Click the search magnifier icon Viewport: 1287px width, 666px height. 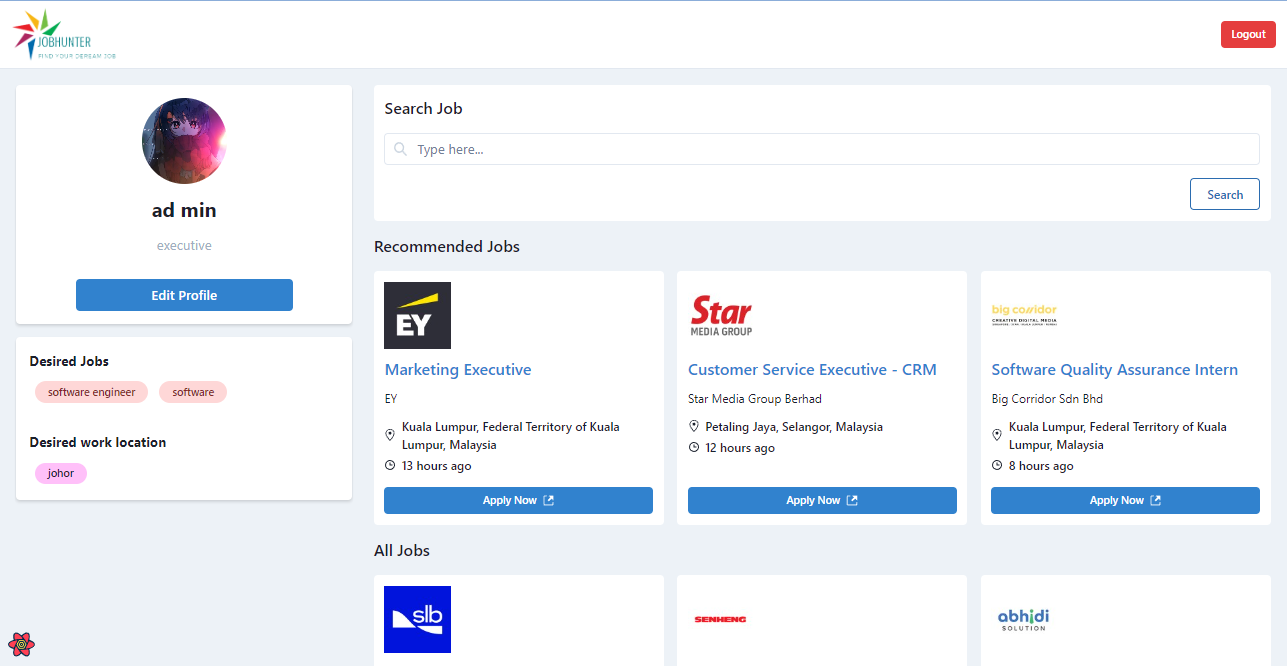400,148
